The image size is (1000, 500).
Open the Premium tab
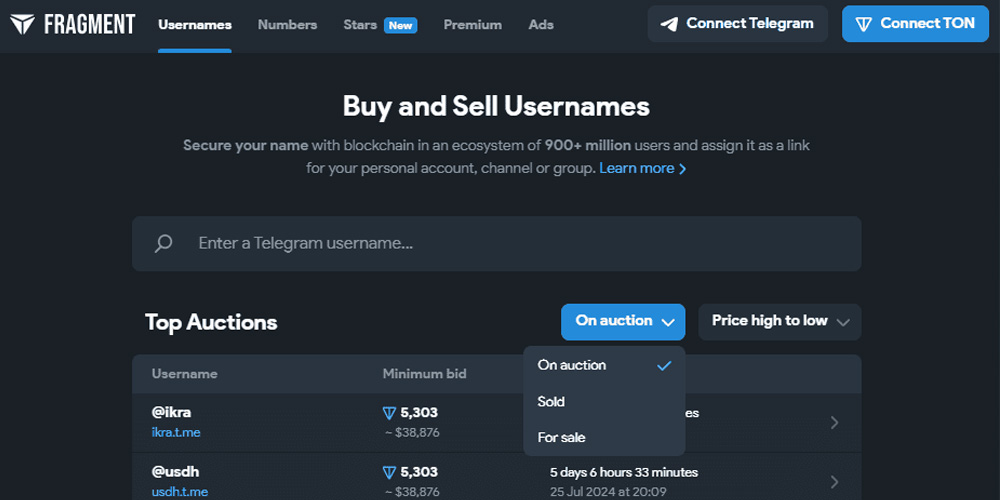(x=473, y=25)
